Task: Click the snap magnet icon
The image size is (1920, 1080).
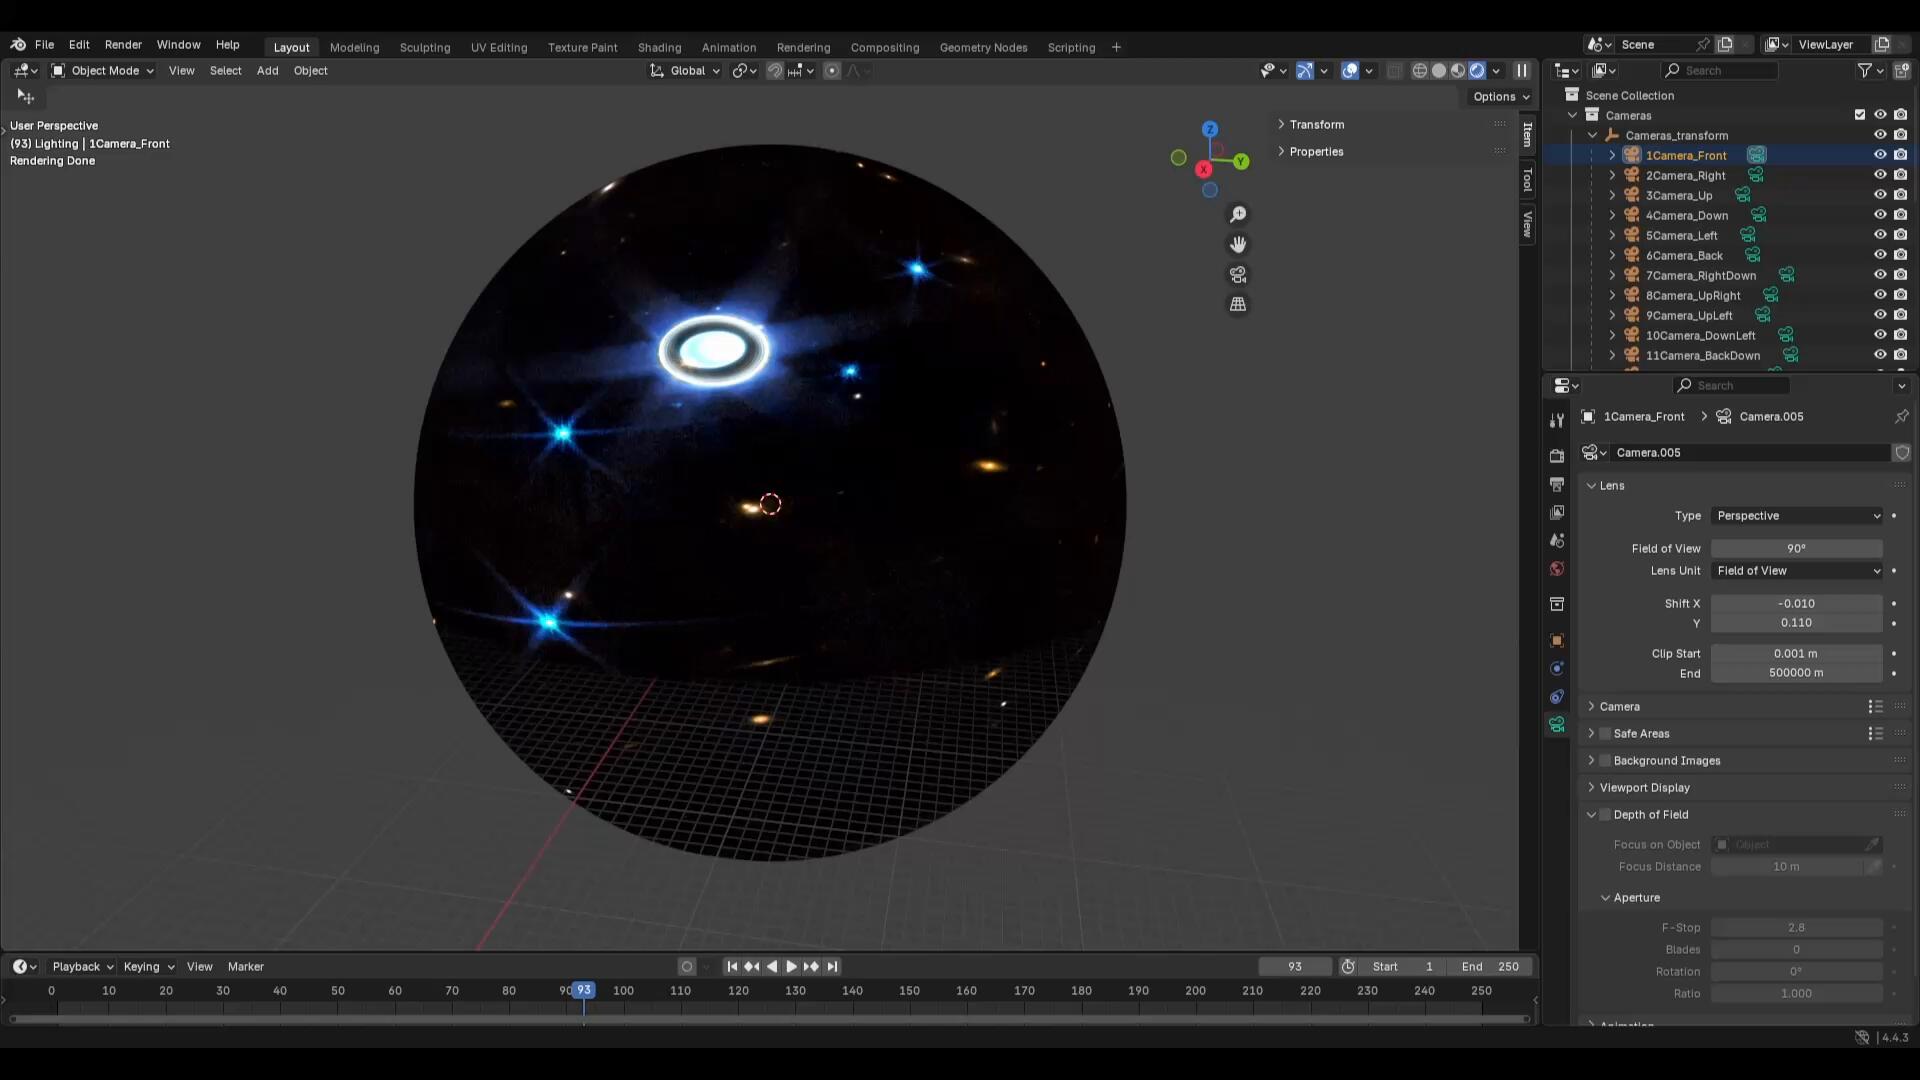Action: pos(775,70)
